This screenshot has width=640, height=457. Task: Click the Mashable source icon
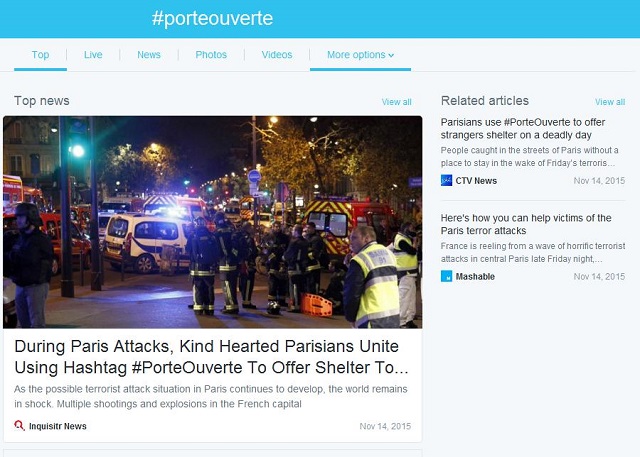click(447, 276)
